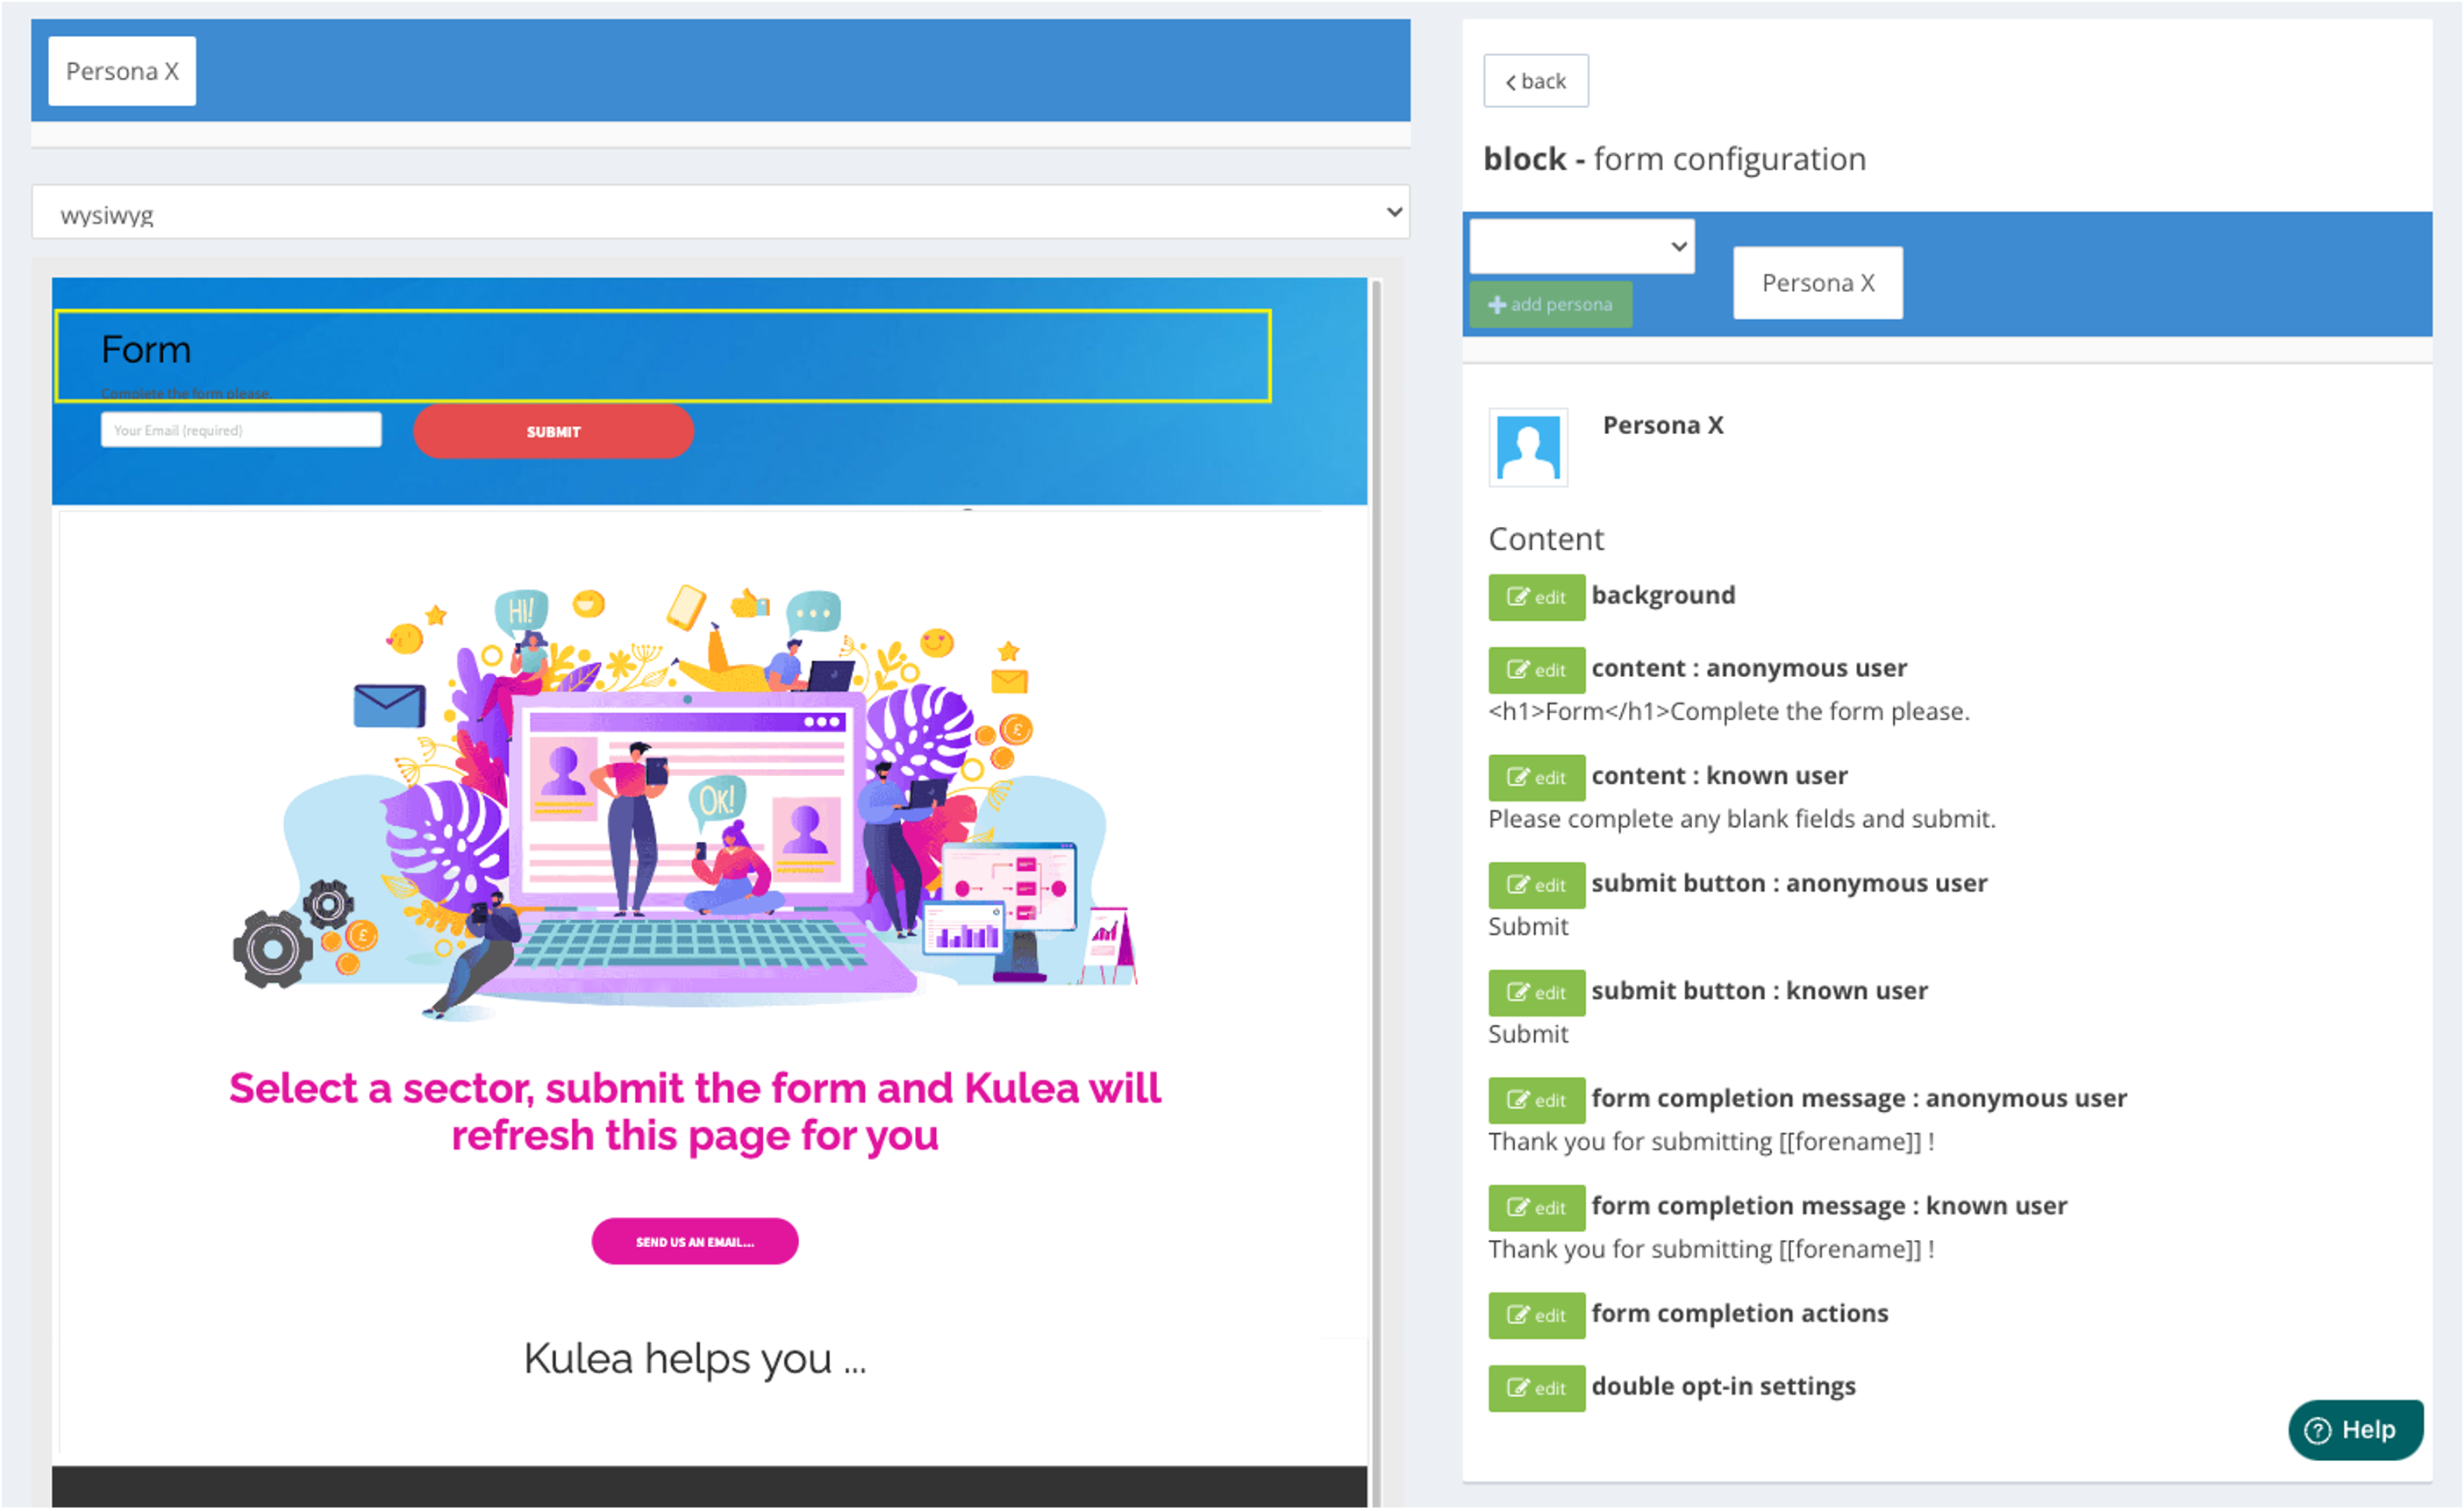Open the persona selection dropdown

click(1580, 246)
